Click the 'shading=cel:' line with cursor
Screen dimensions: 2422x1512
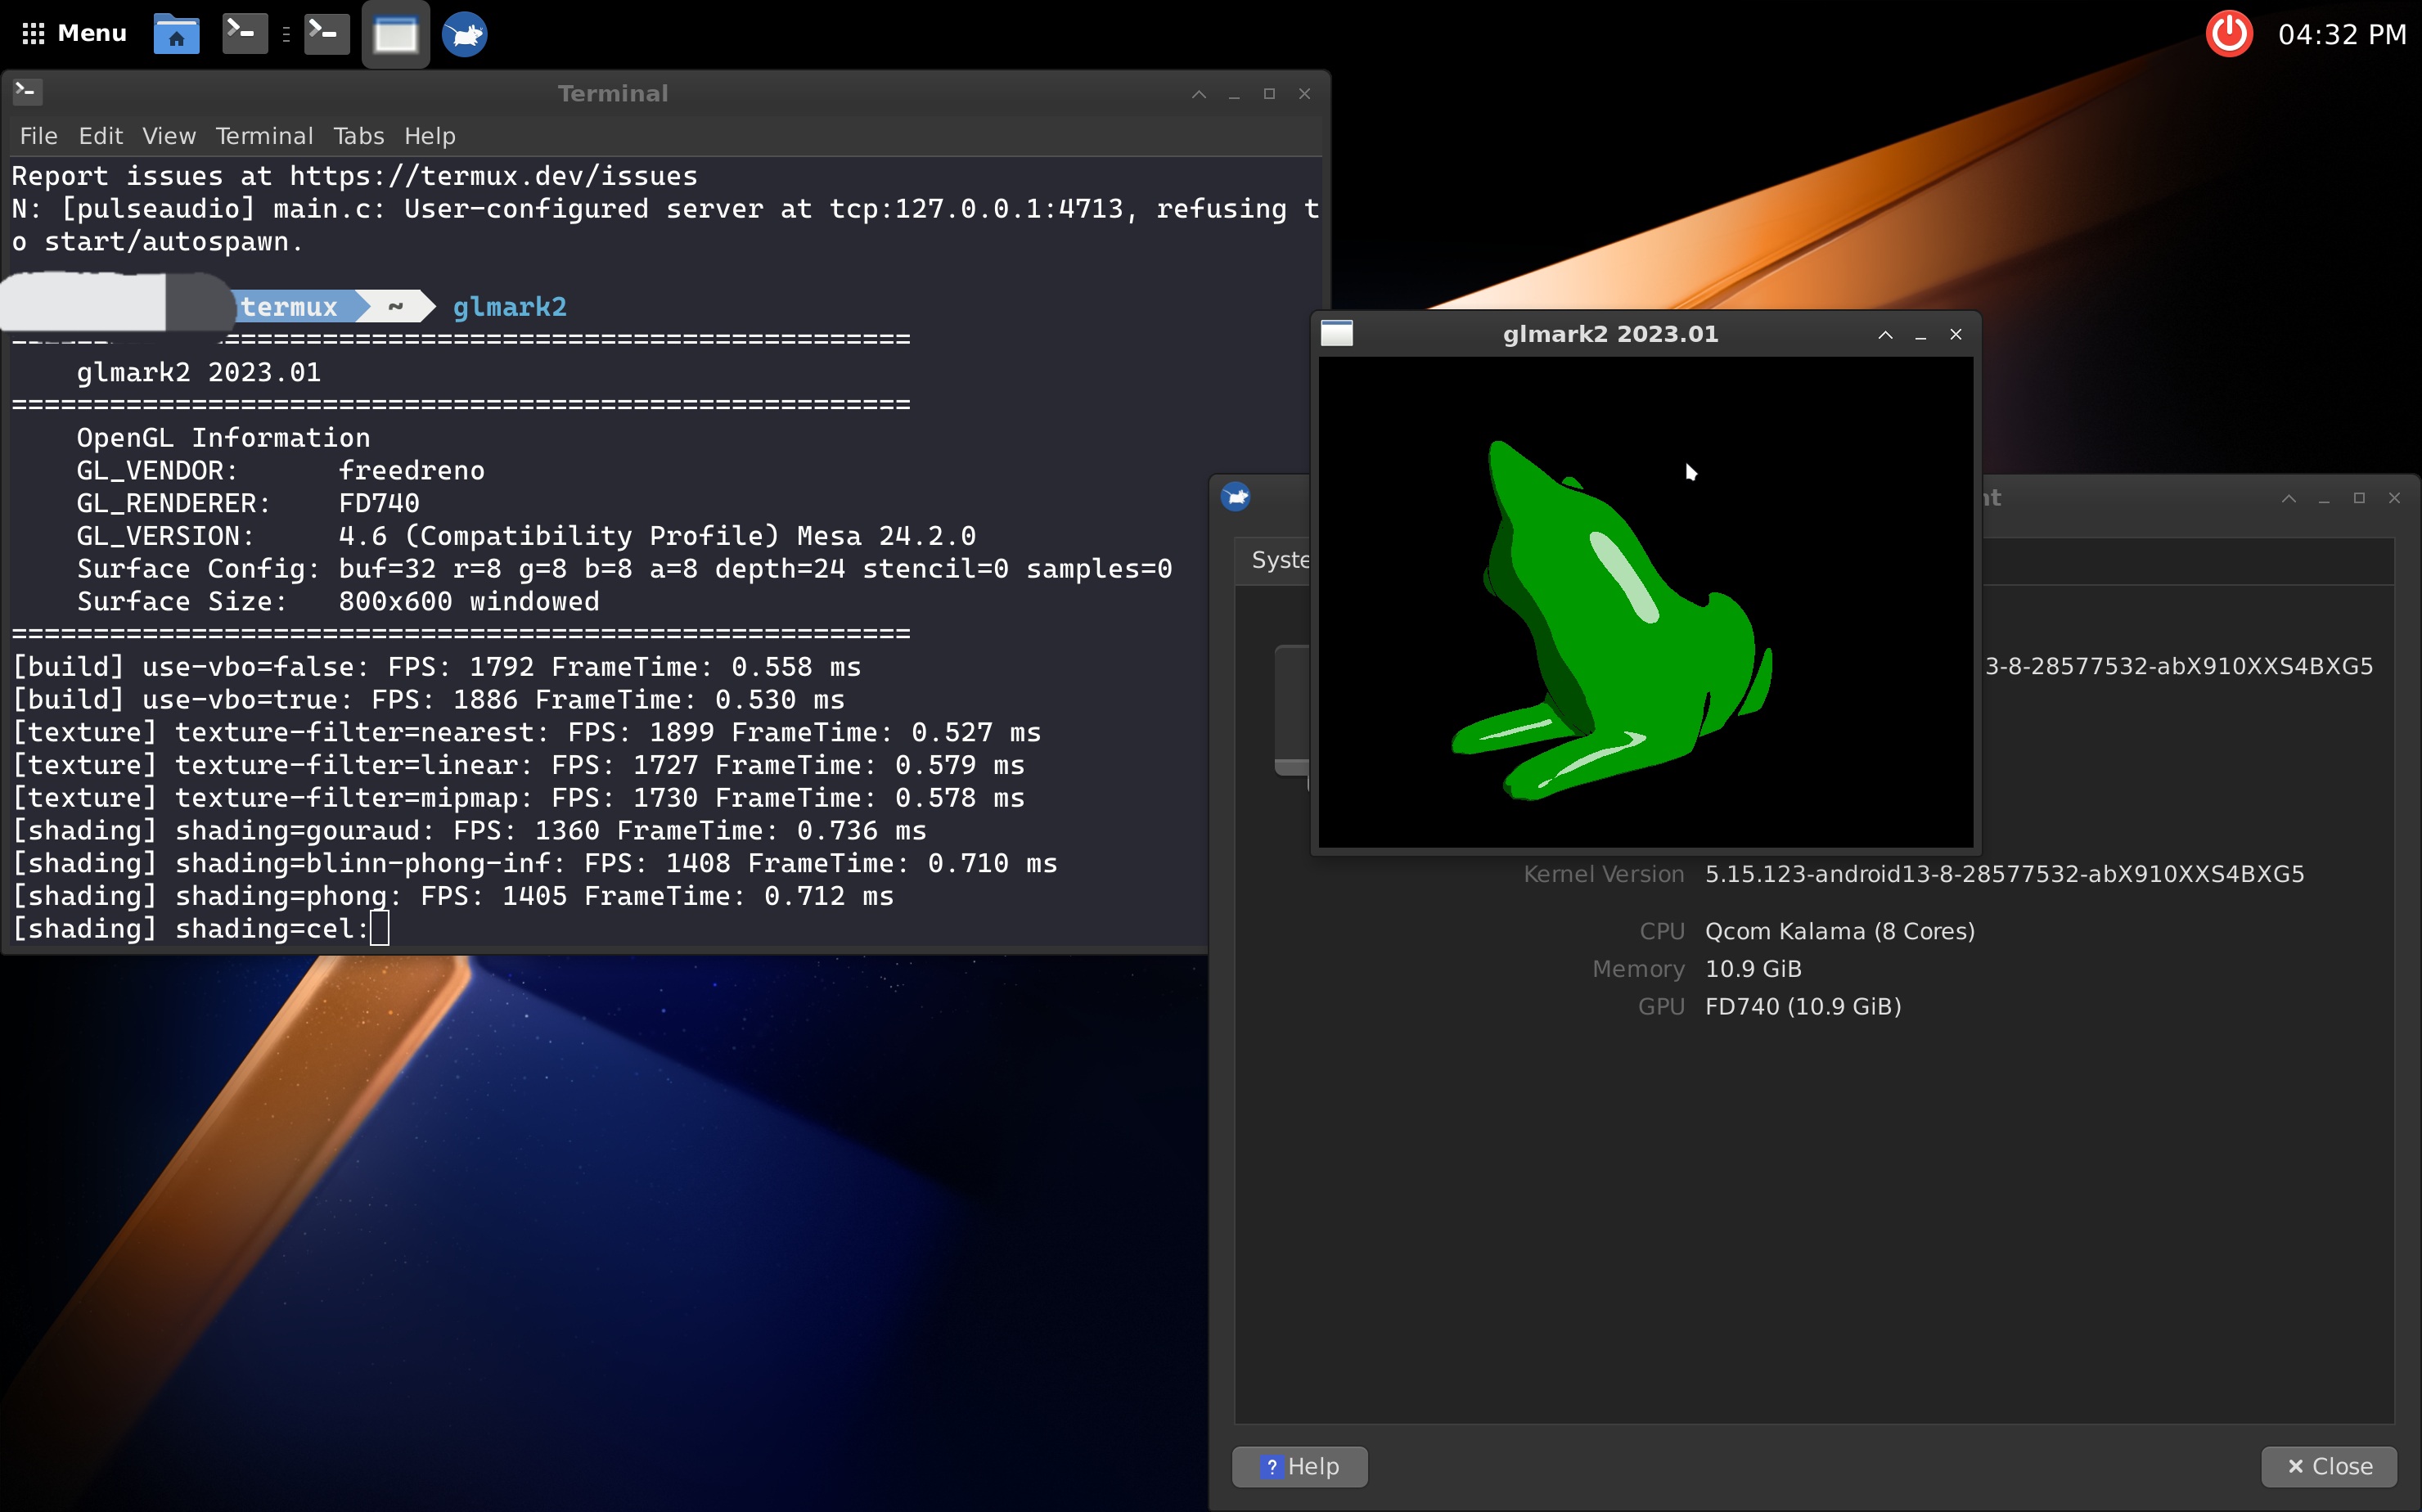point(200,928)
